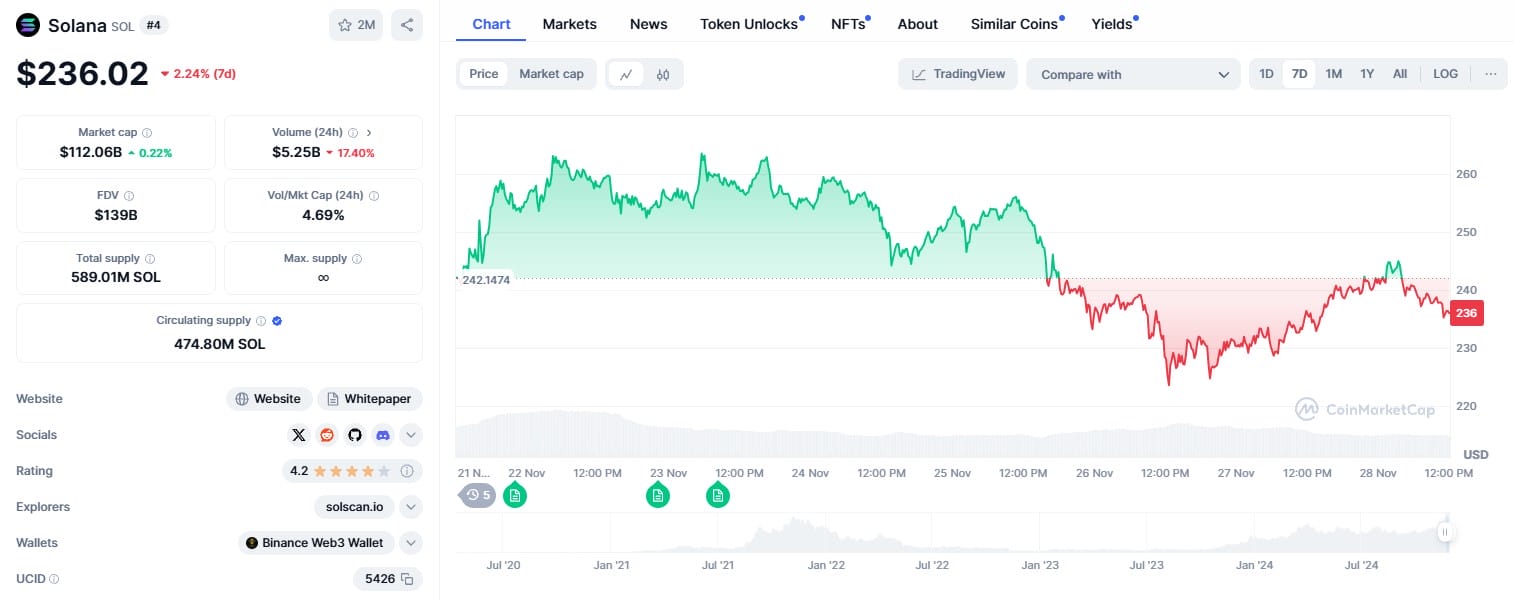Click Max. supply info icon
This screenshot has width=1514, height=600.
[x=357, y=258]
